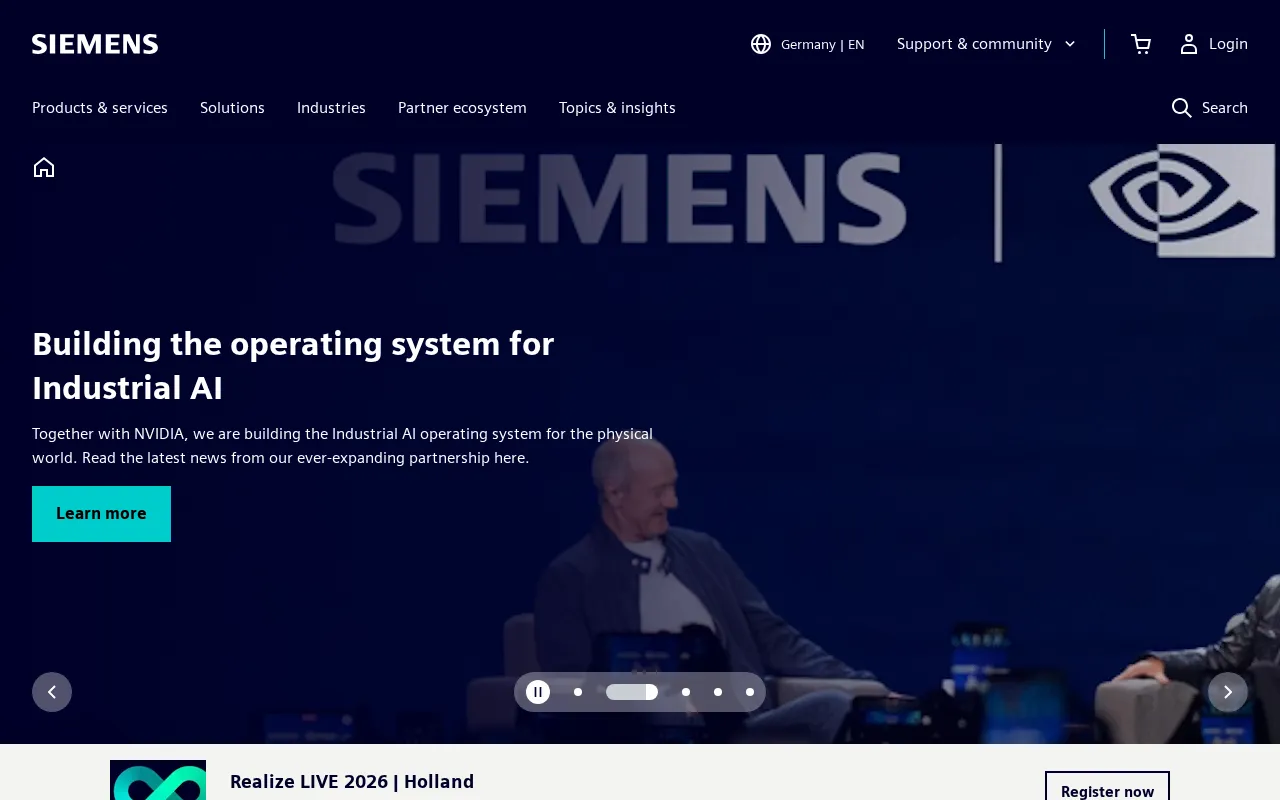Click Register now button

pos(1107,786)
